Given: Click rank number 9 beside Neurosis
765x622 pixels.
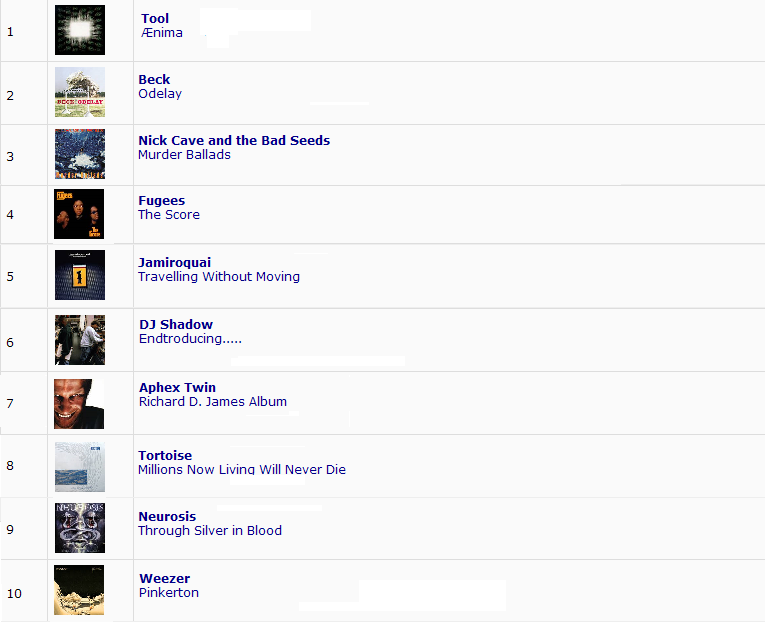Looking at the screenshot, I should 10,529.
